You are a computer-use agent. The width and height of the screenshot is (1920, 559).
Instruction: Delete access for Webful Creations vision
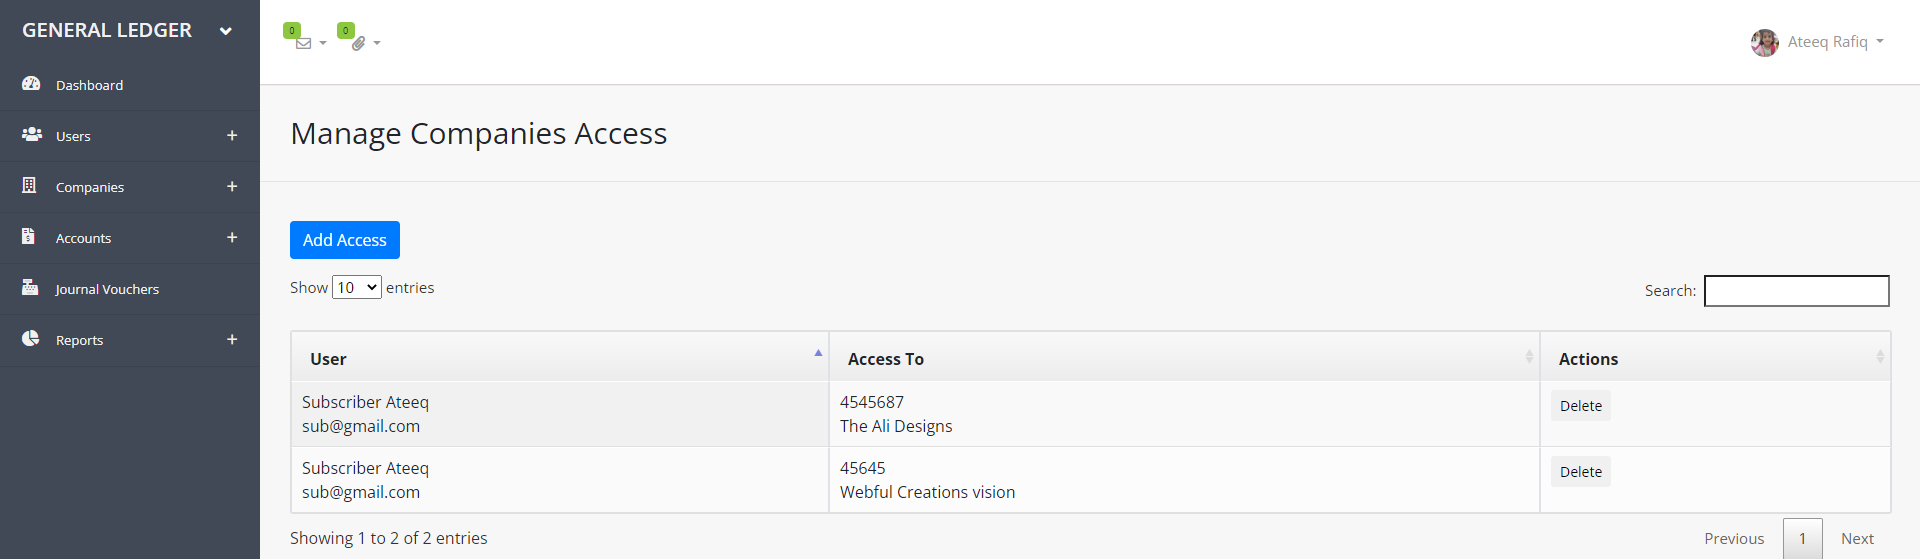[x=1580, y=472]
